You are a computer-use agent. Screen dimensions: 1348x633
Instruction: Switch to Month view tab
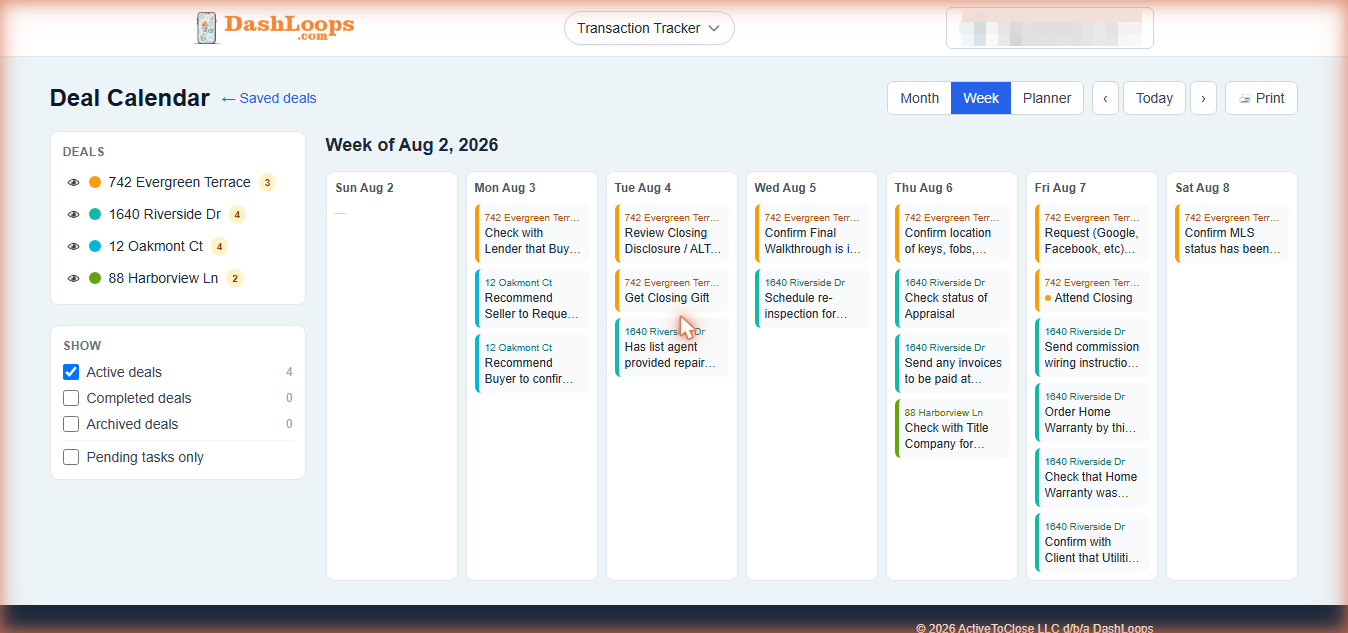(x=919, y=98)
